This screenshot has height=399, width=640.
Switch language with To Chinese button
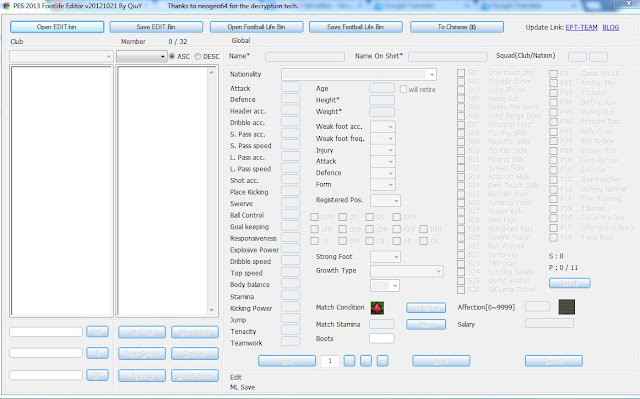(x=457, y=27)
